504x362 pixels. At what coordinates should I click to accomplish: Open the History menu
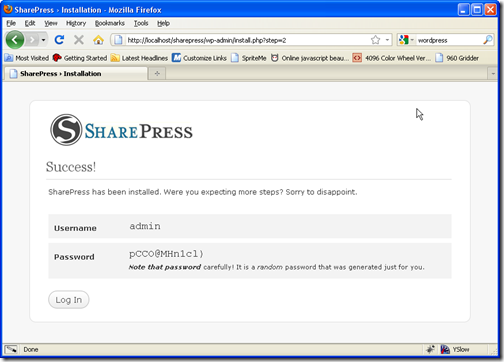76,23
